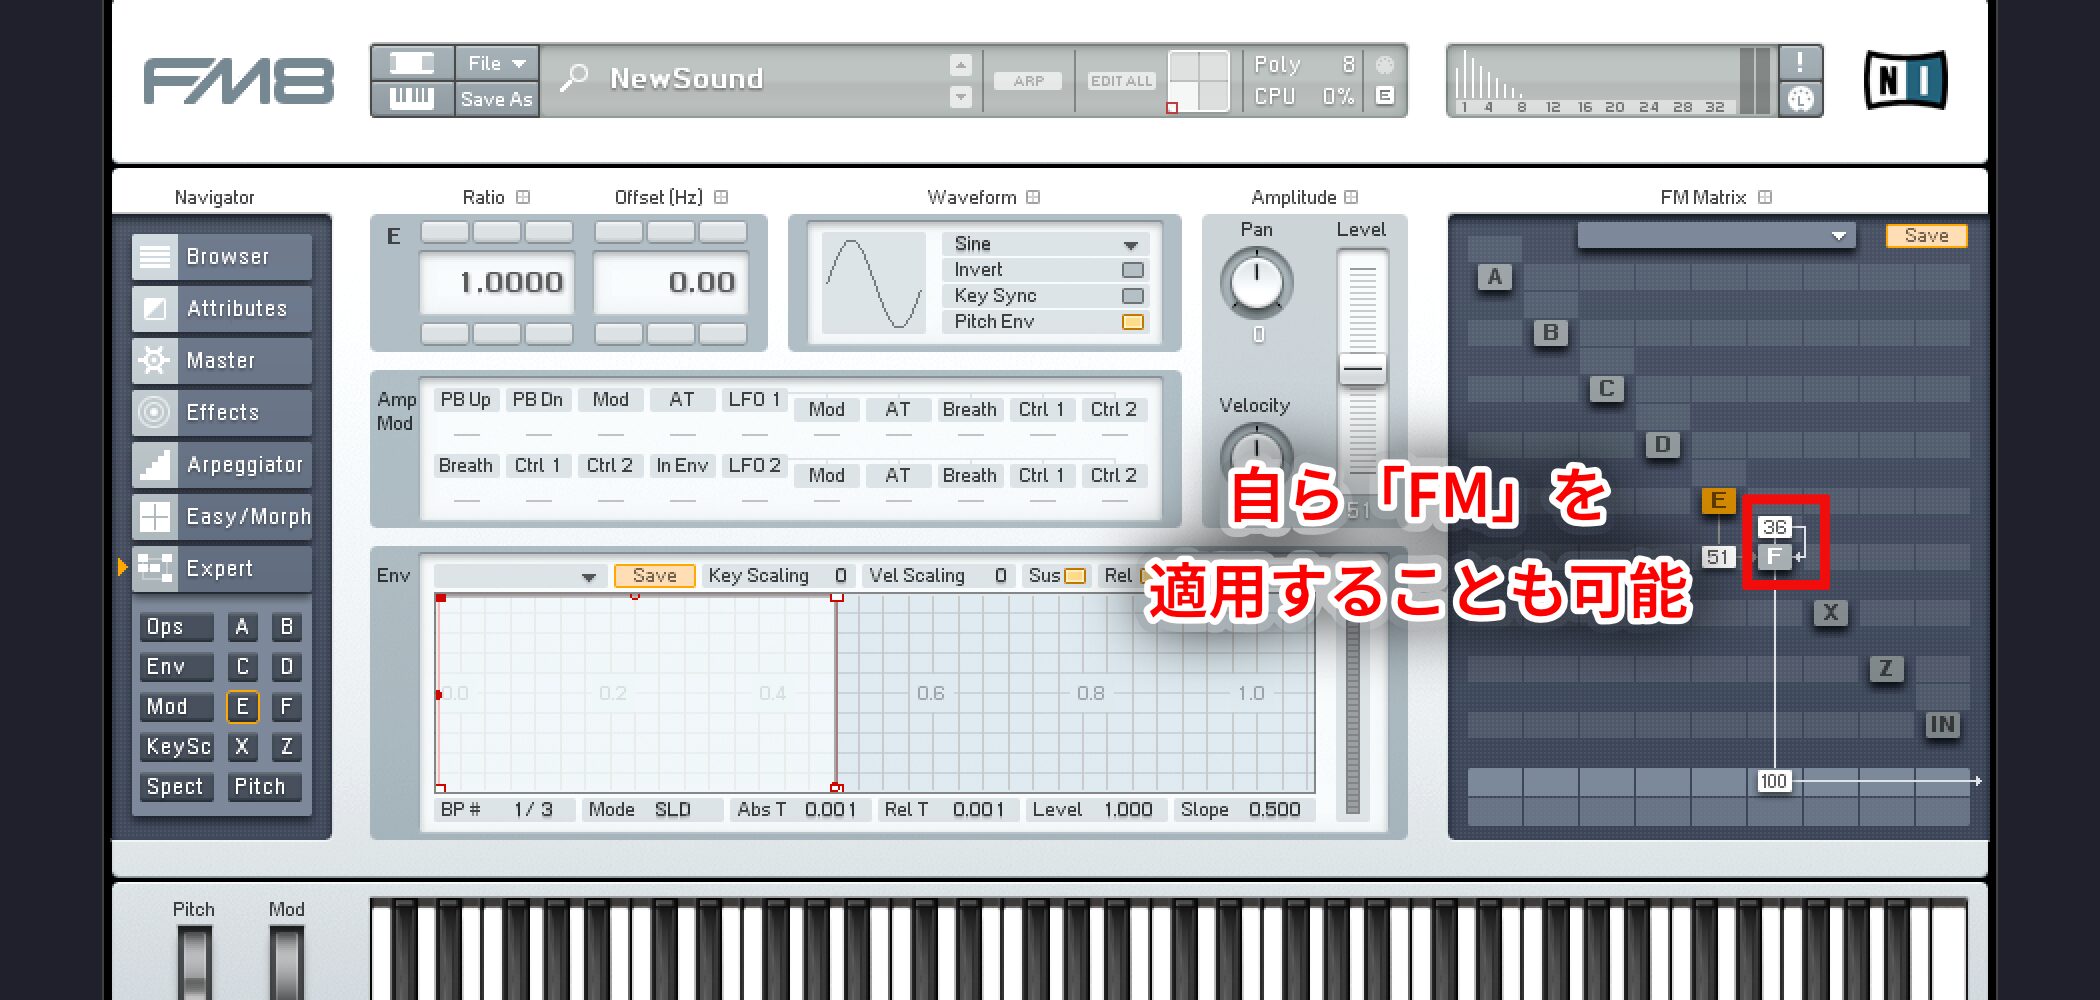Toggle the envelope Sus switch

coord(1076,576)
